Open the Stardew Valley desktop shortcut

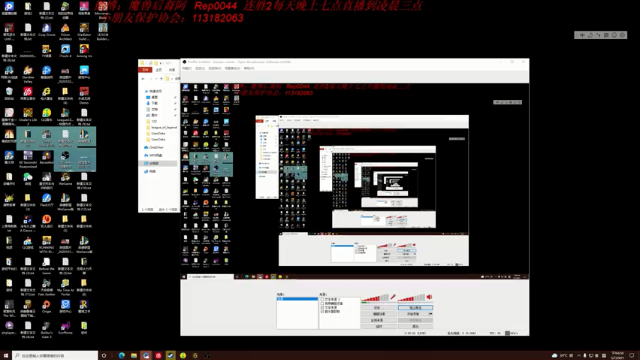28,74
